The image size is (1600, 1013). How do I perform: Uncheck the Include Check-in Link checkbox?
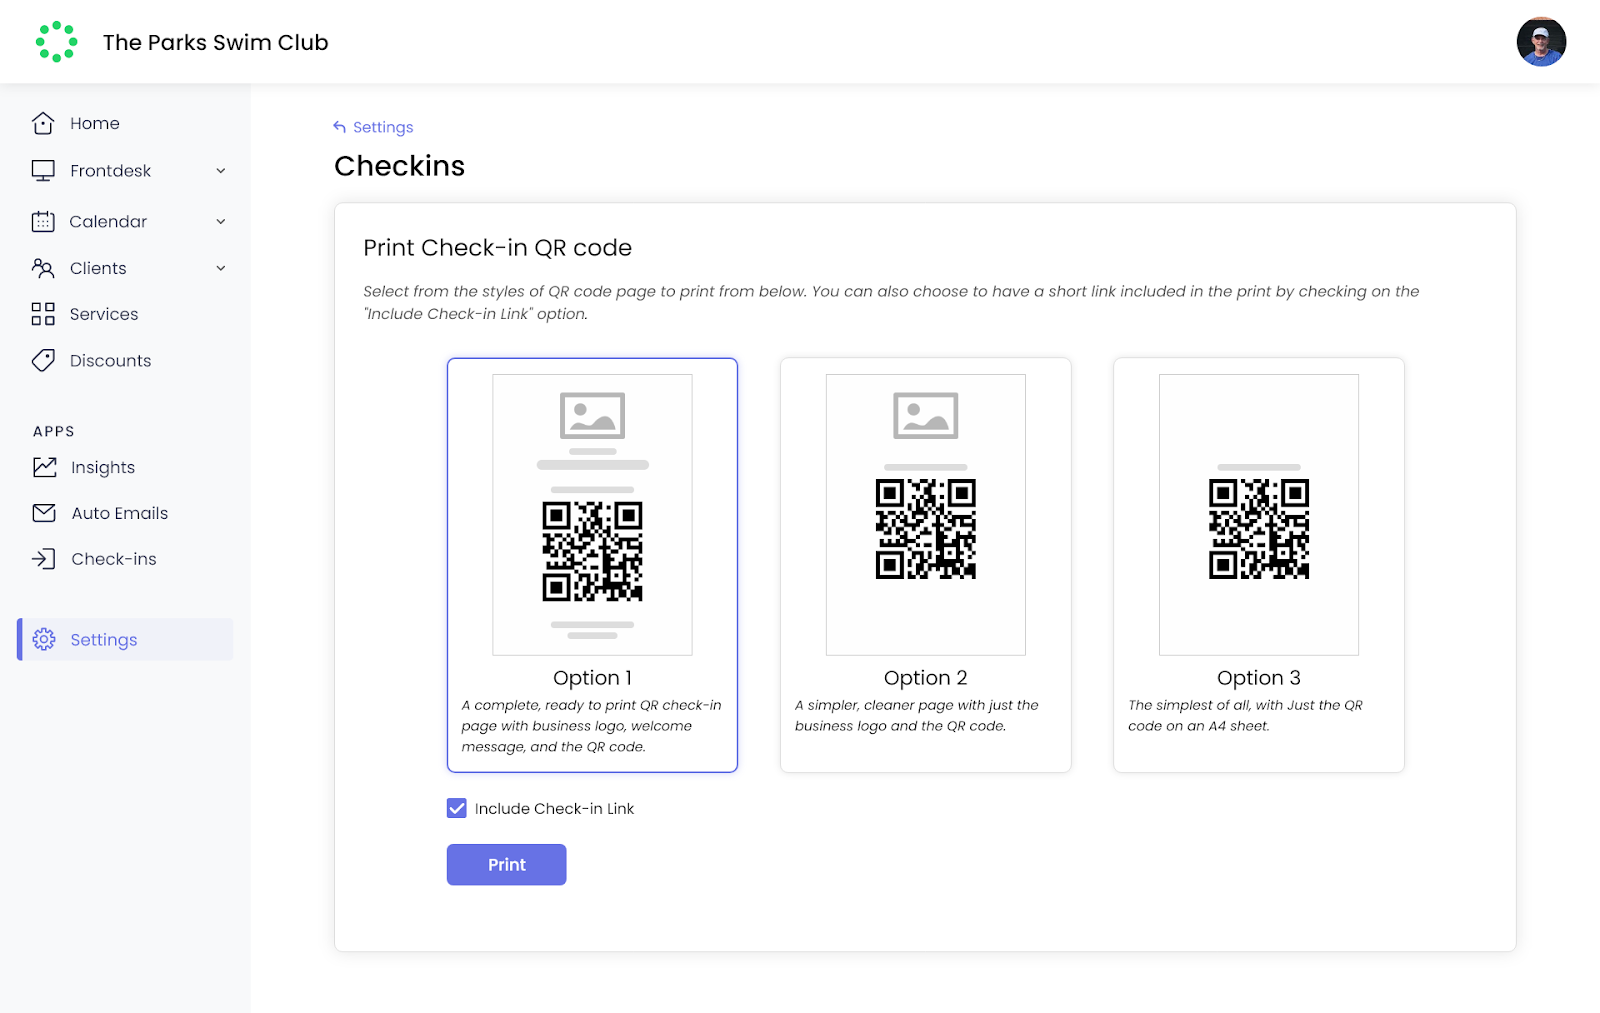click(x=457, y=808)
